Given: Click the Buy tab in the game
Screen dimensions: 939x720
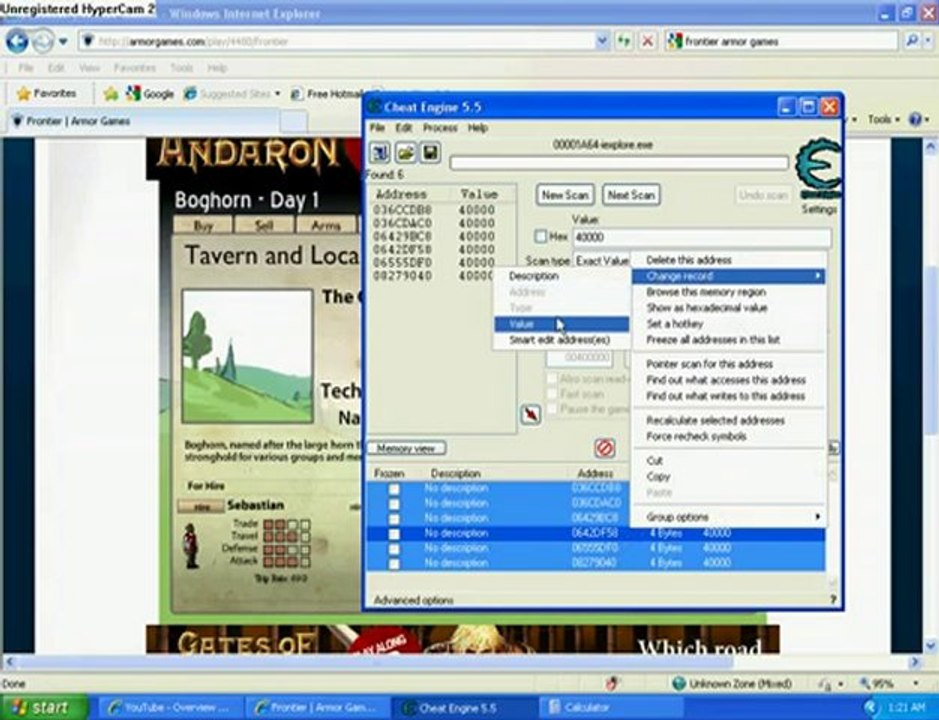Looking at the screenshot, I should tap(203, 226).
